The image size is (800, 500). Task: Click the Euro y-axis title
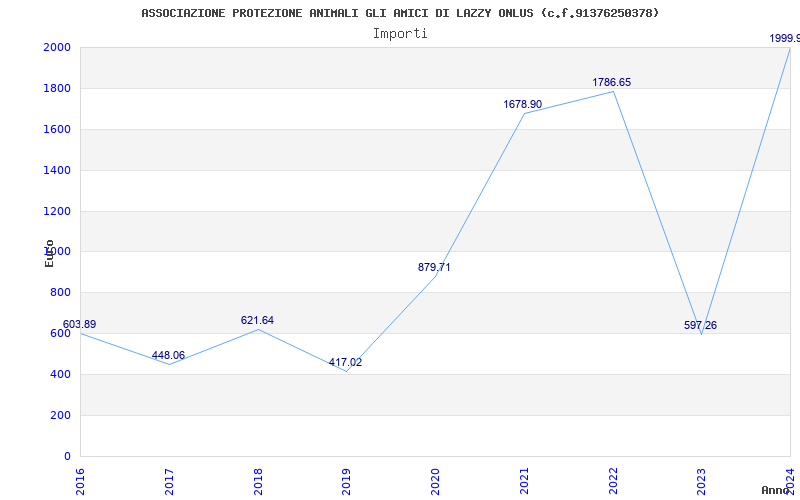point(49,253)
